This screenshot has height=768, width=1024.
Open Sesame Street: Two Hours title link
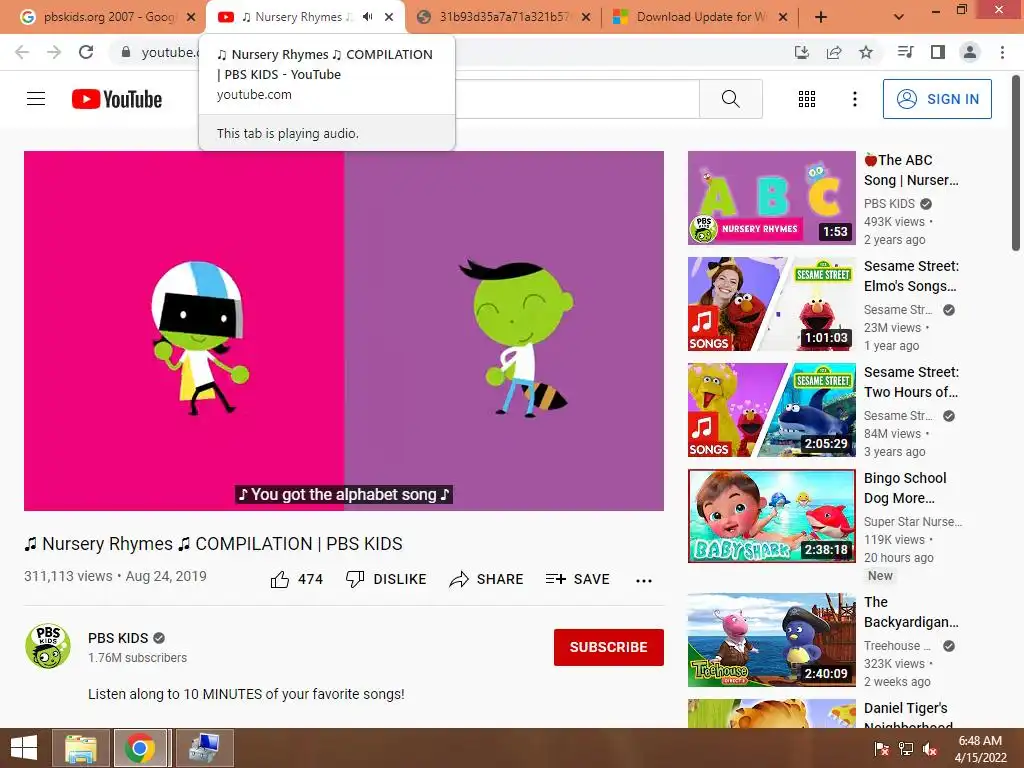coord(911,382)
